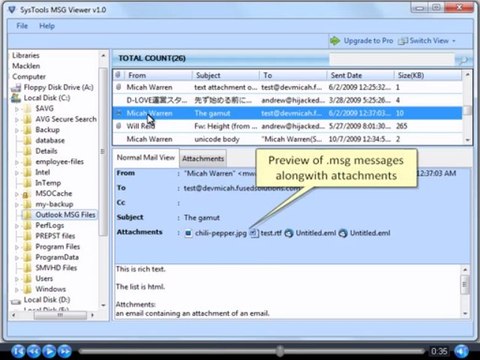Expand the AVG Secure Search folder
This screenshot has height=360, width=480.
(17, 120)
